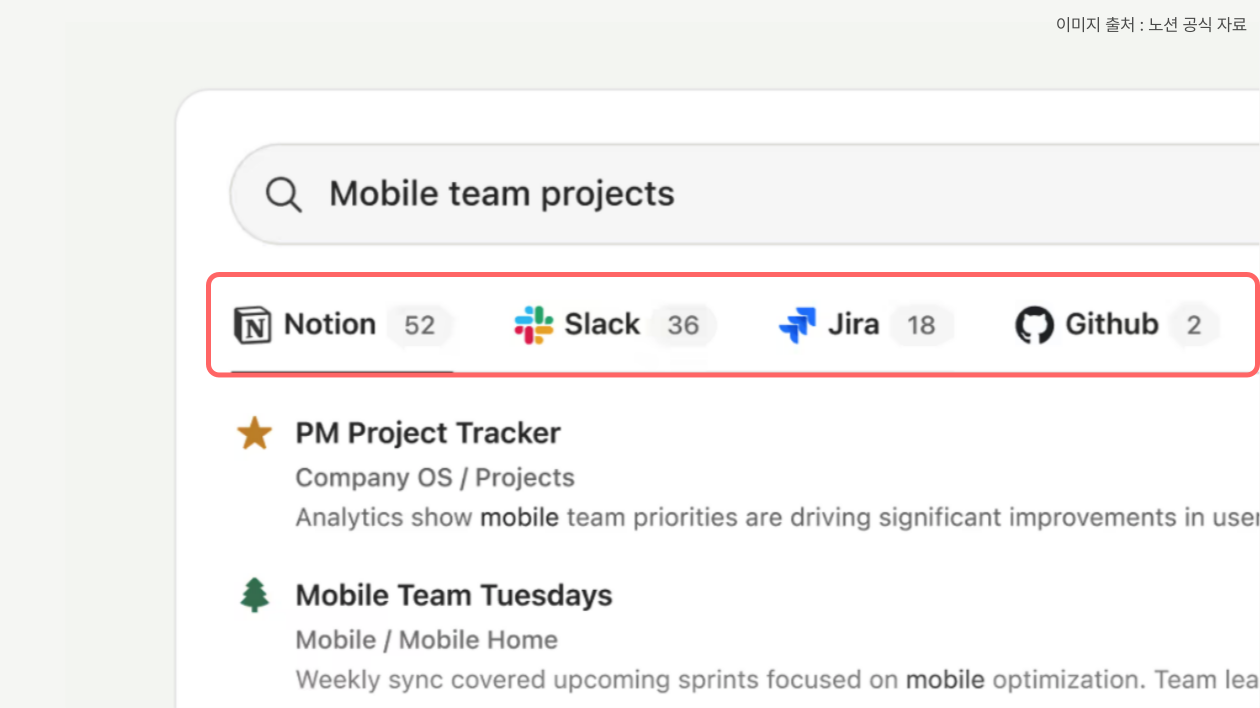Image resolution: width=1260 pixels, height=708 pixels.
Task: Click the Slack result count badge 36
Action: tap(683, 325)
